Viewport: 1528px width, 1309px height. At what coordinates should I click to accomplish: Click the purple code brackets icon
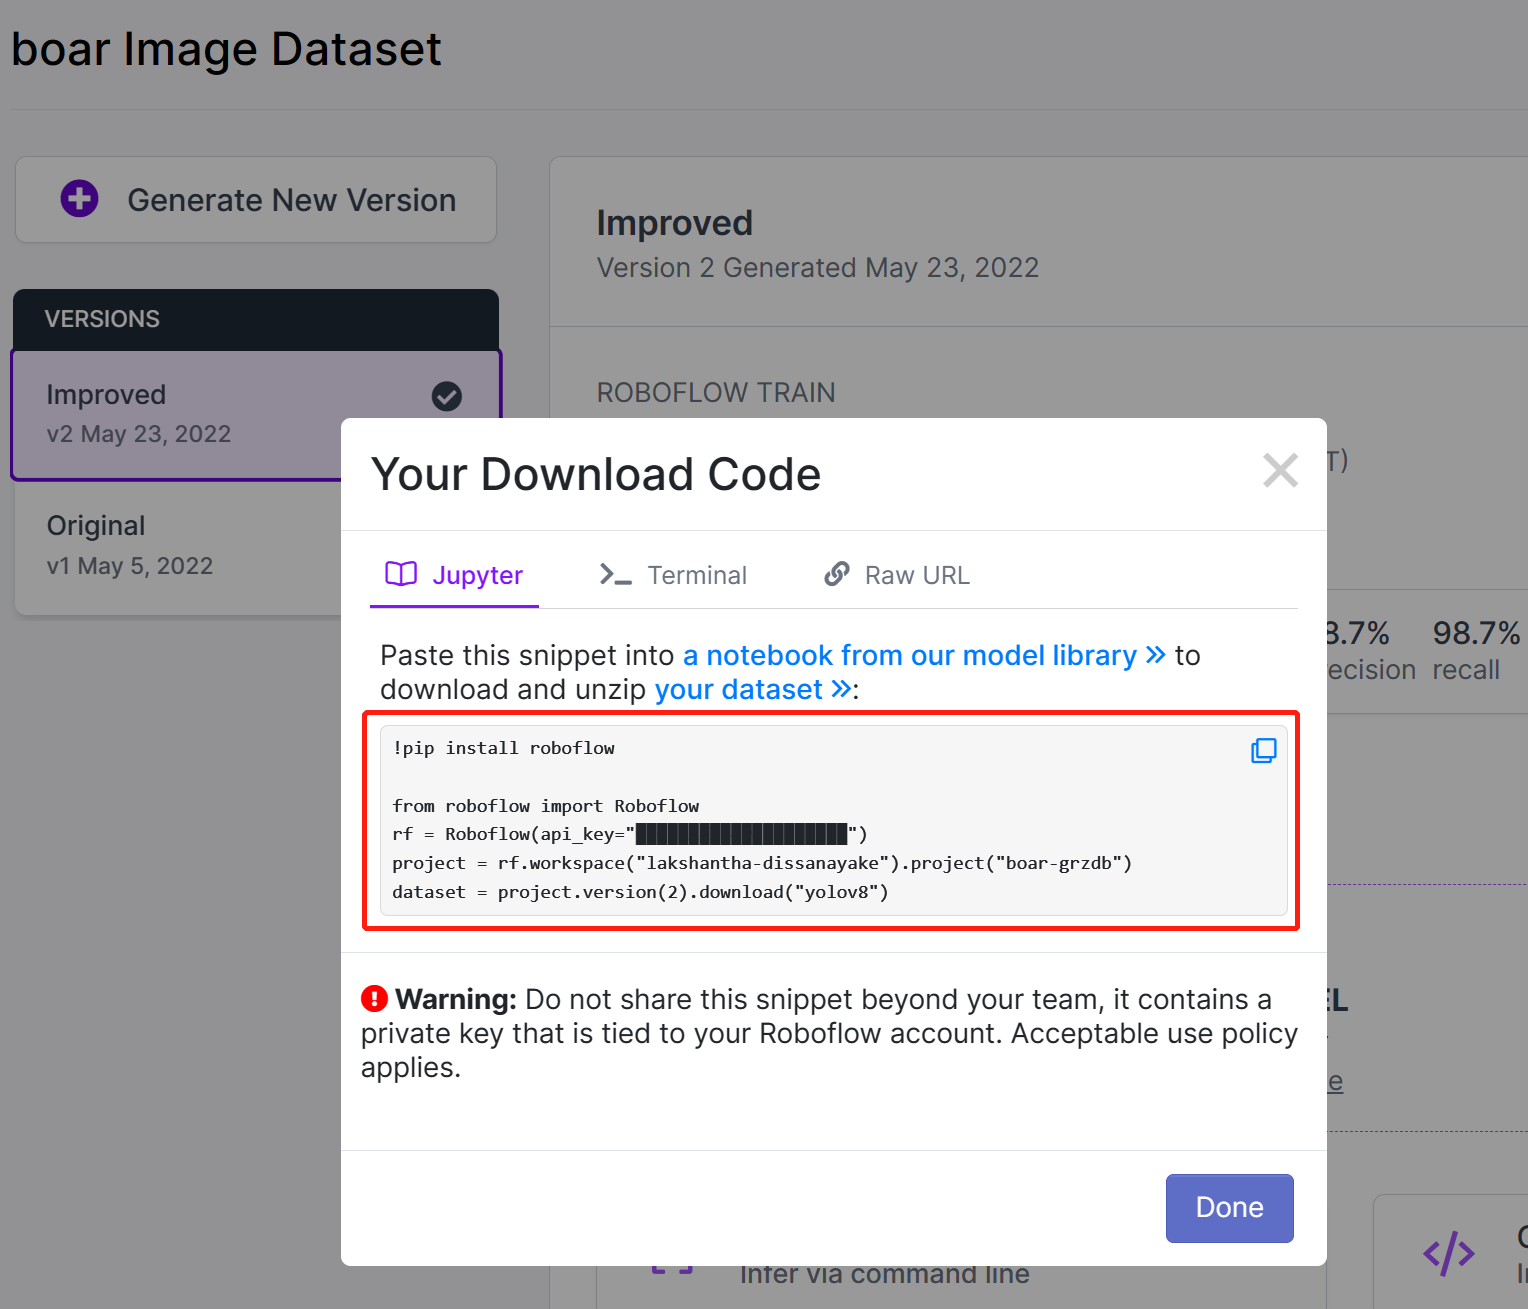coord(1448,1253)
